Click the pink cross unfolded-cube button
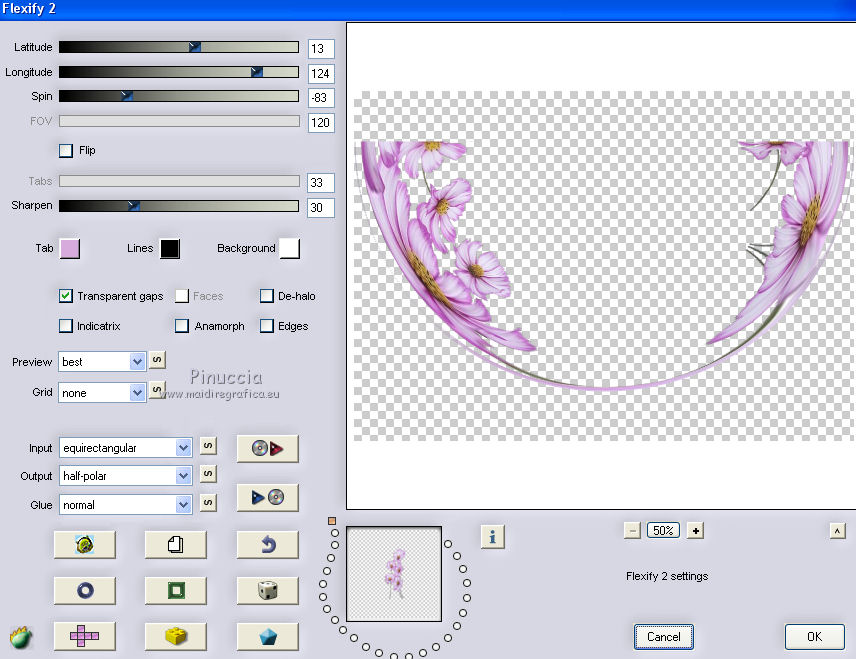The width and height of the screenshot is (856, 659). click(85, 636)
